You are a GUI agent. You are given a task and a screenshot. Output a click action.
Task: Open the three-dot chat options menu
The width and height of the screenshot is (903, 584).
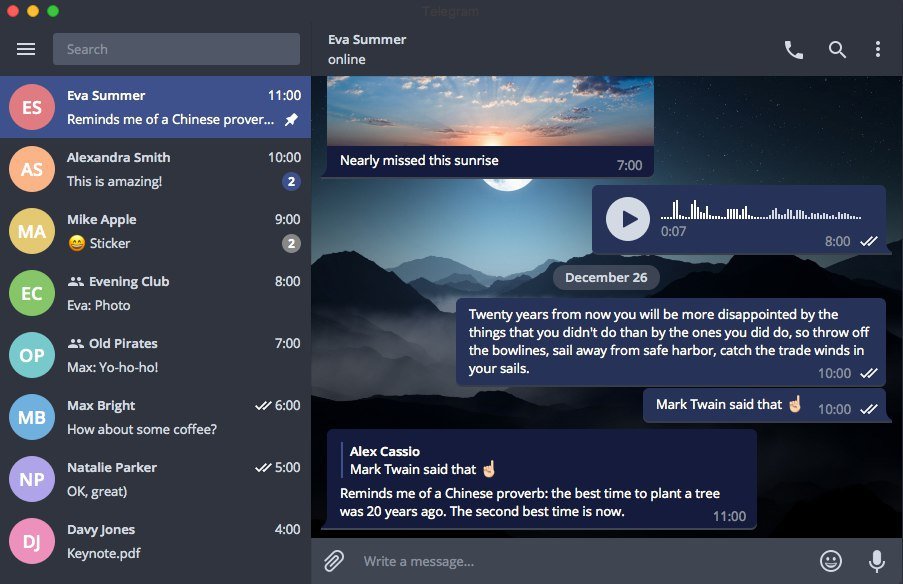coord(878,48)
